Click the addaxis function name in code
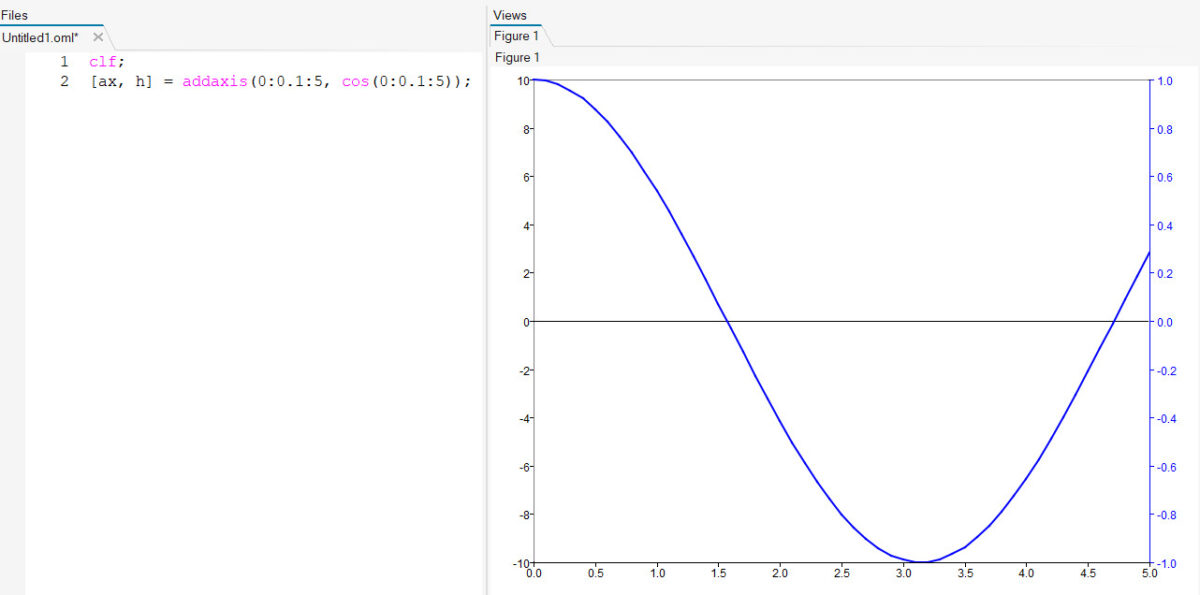 click(217, 81)
